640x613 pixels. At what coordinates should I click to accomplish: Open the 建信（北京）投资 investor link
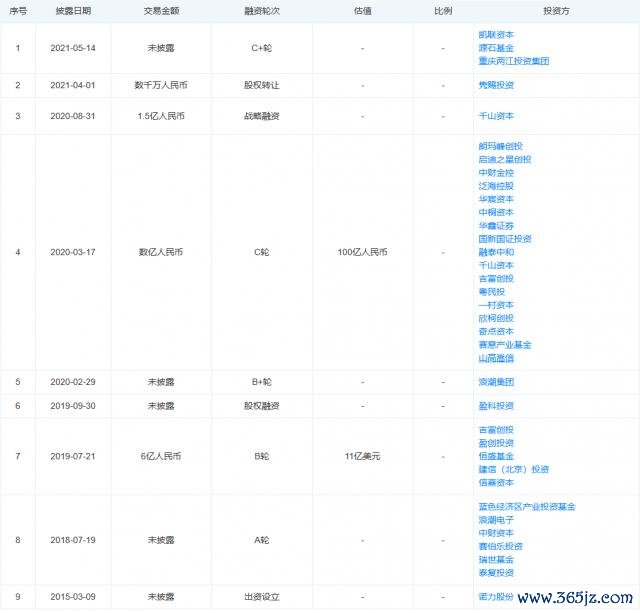[x=513, y=469]
